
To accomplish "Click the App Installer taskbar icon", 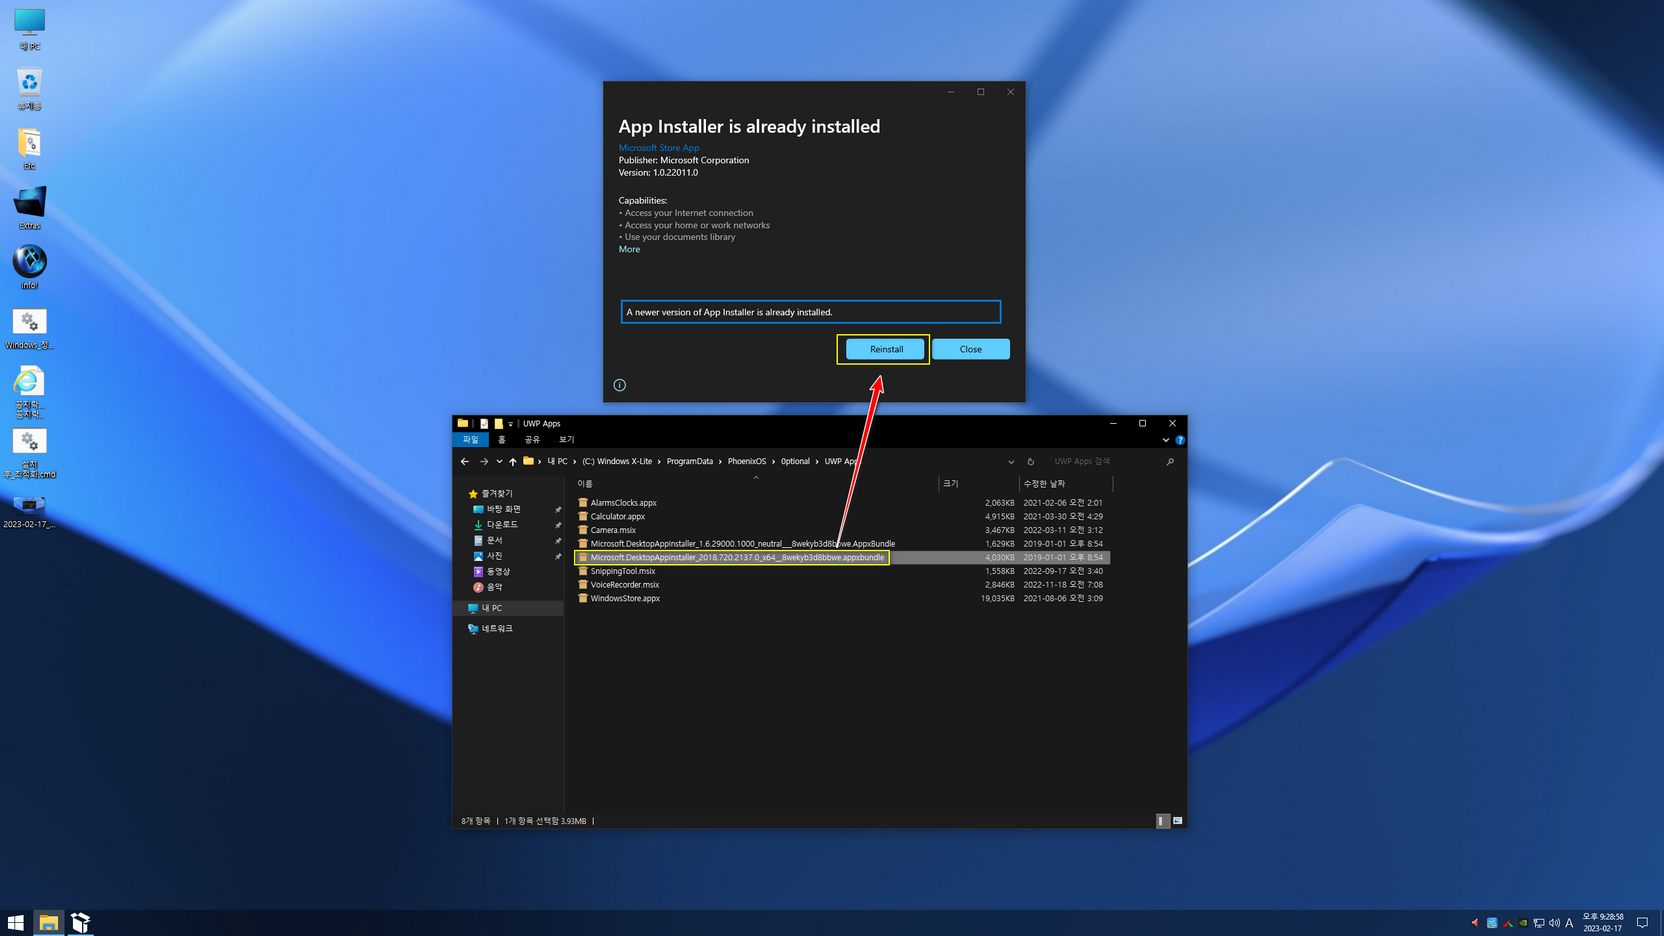I will pos(81,923).
